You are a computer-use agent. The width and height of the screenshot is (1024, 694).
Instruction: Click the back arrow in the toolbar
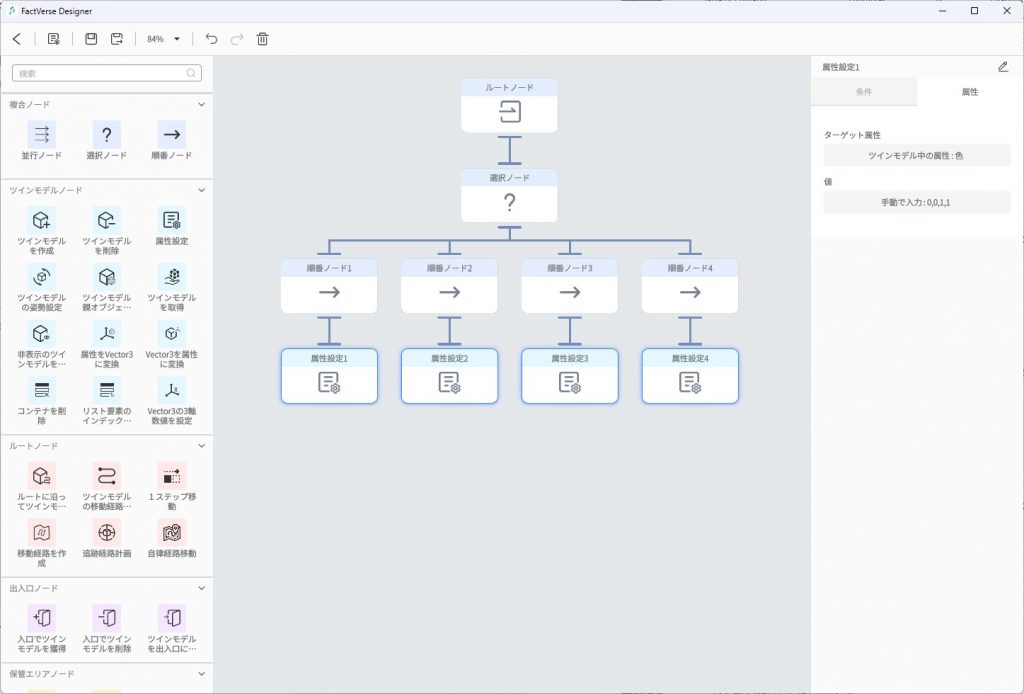[x=17, y=39]
